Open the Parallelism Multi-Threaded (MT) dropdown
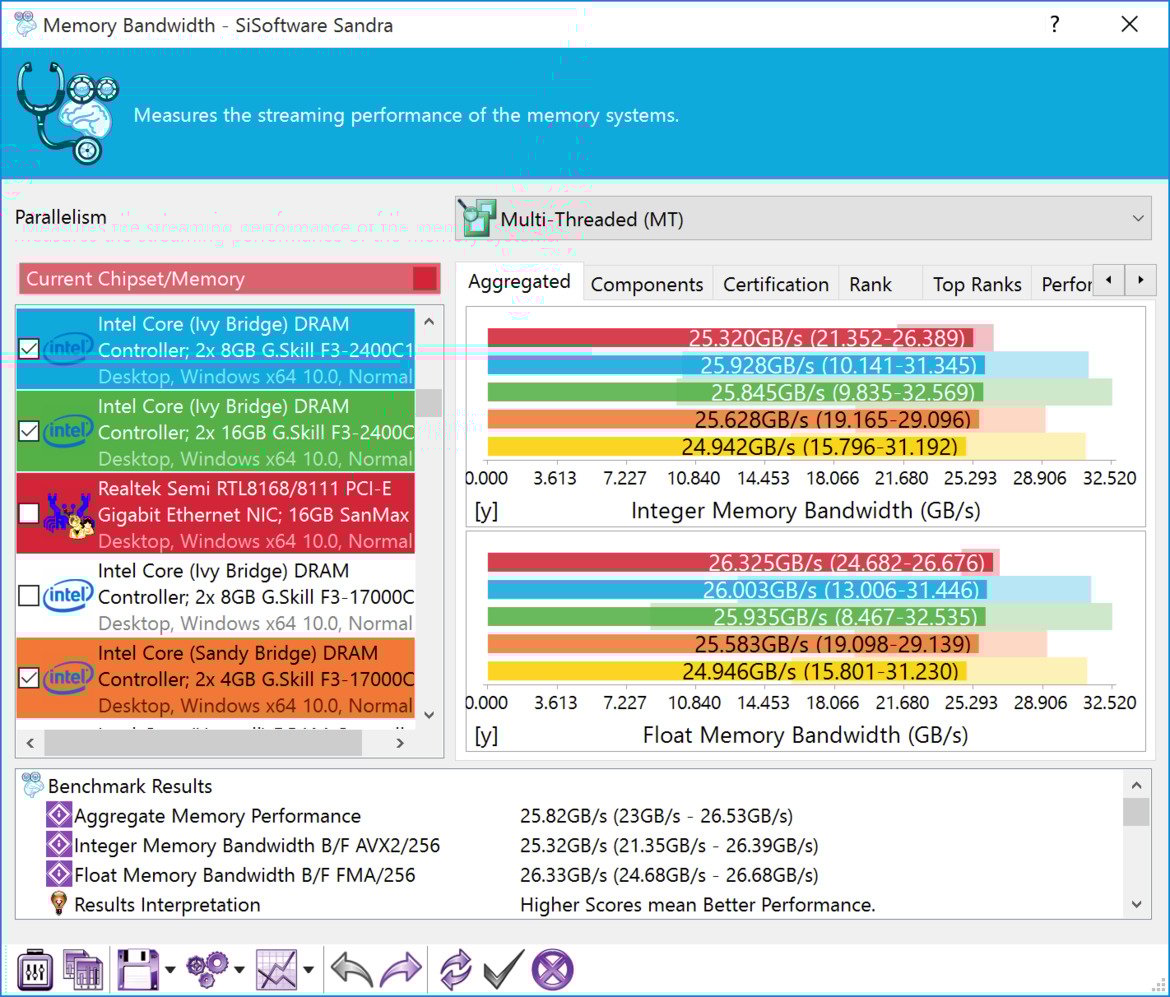 click(803, 219)
